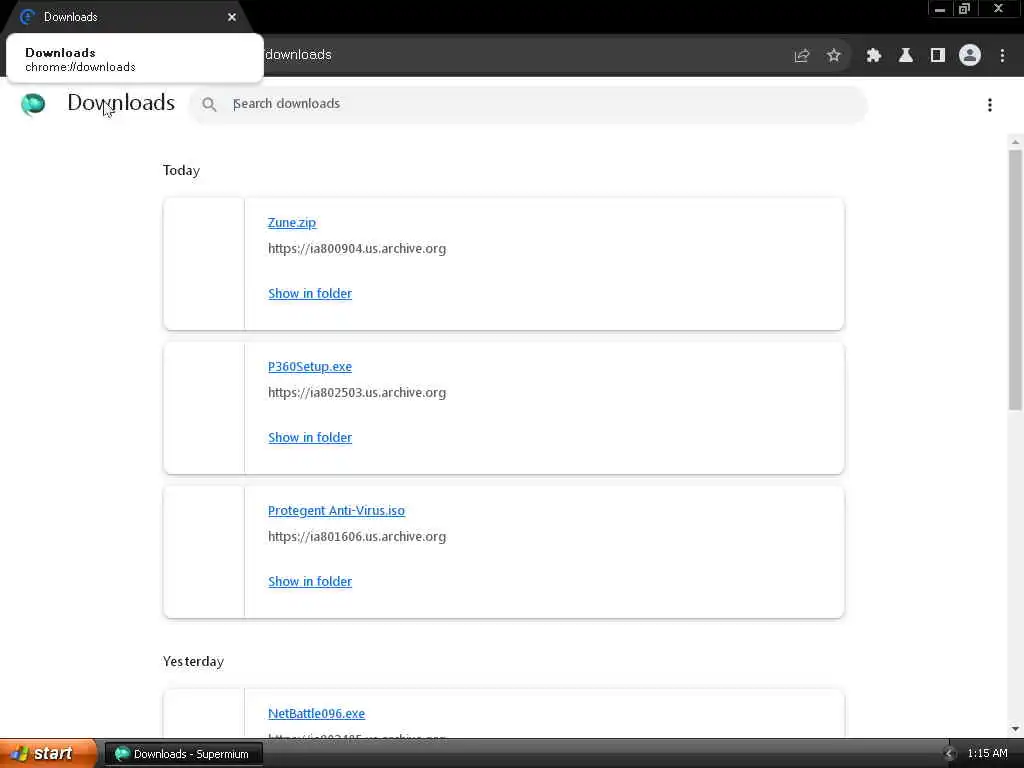This screenshot has height=768, width=1024.
Task: Bookmark this page with the star icon
Action: click(x=833, y=56)
